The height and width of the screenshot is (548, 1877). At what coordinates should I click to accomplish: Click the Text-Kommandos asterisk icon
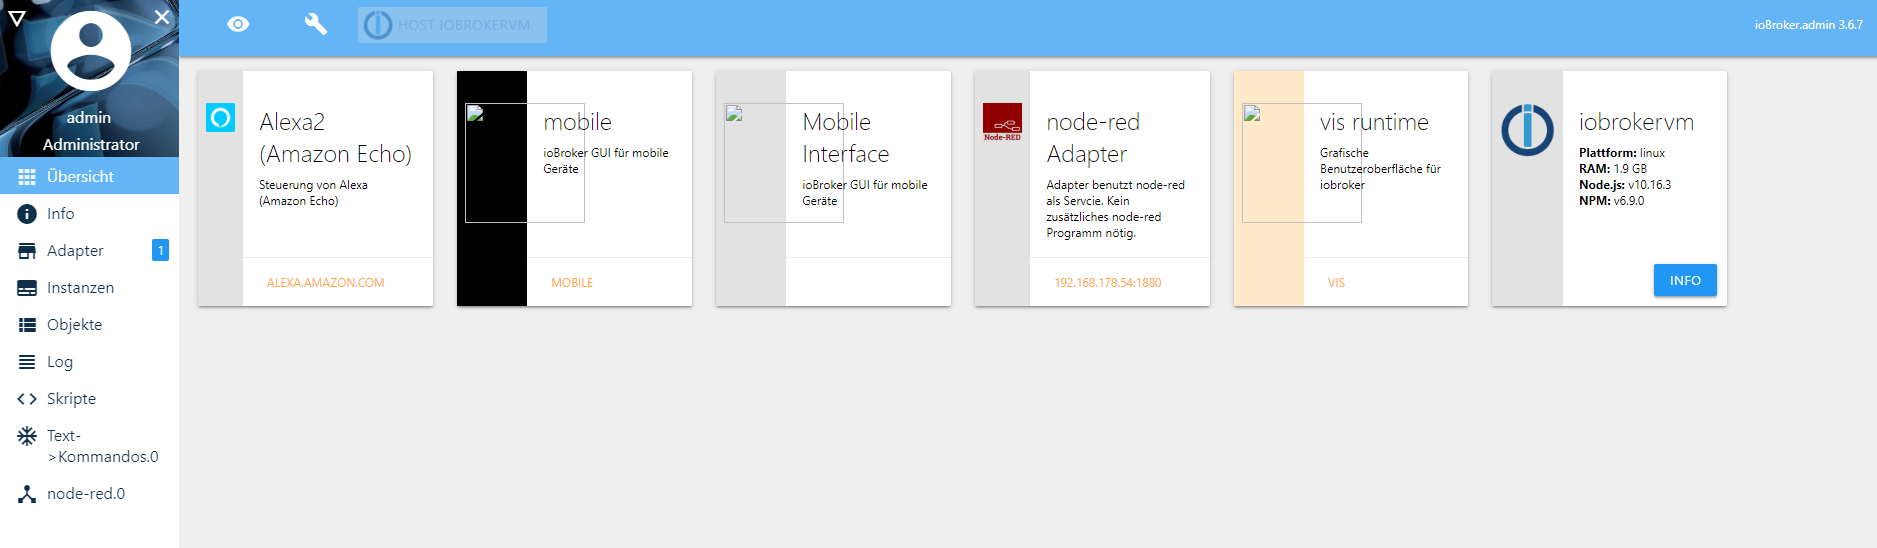27,436
